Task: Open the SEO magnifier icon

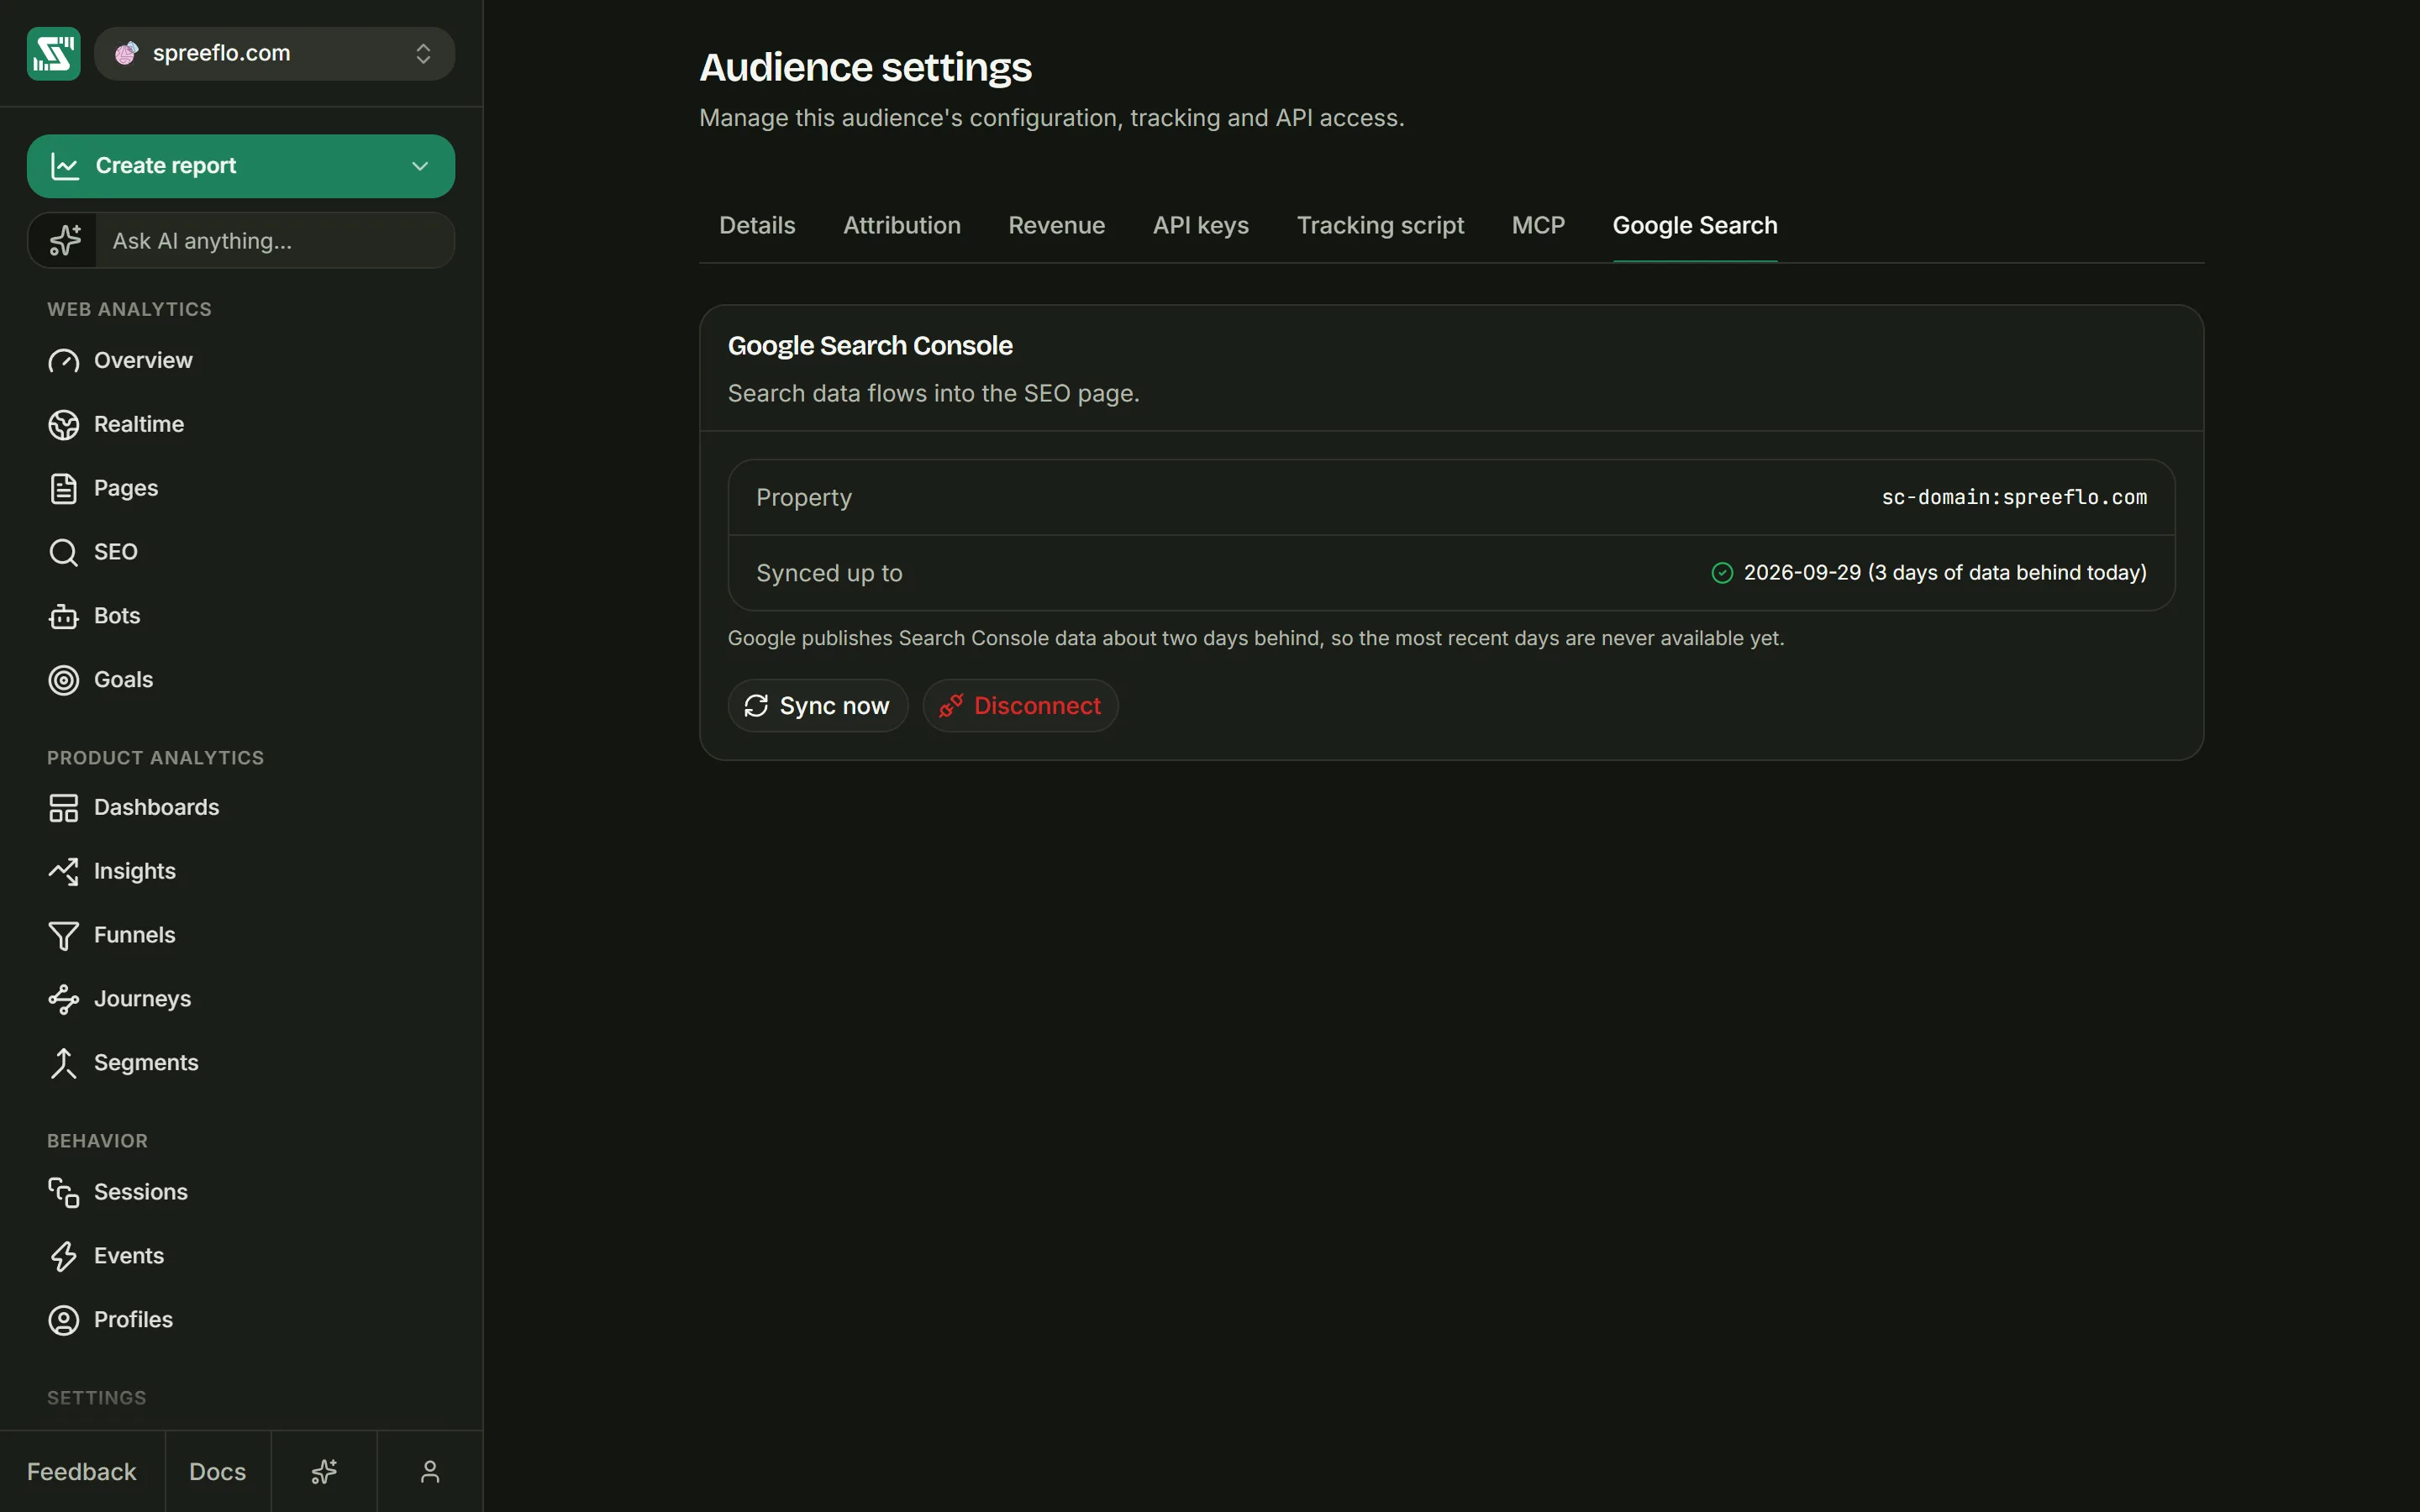Action: 63,552
